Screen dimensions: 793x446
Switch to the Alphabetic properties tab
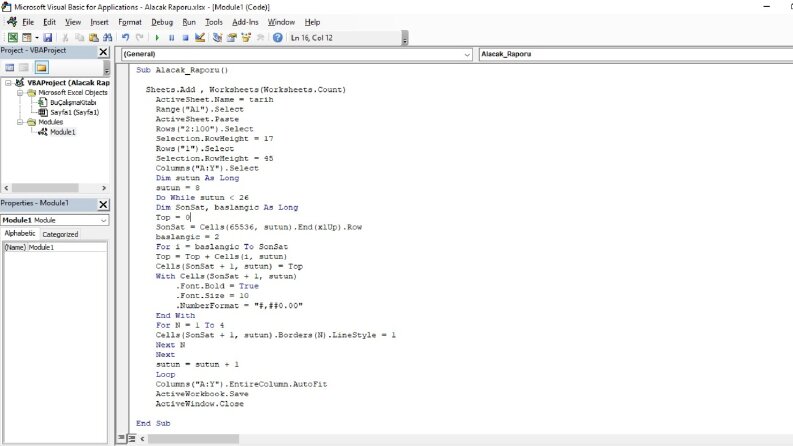pos(20,233)
